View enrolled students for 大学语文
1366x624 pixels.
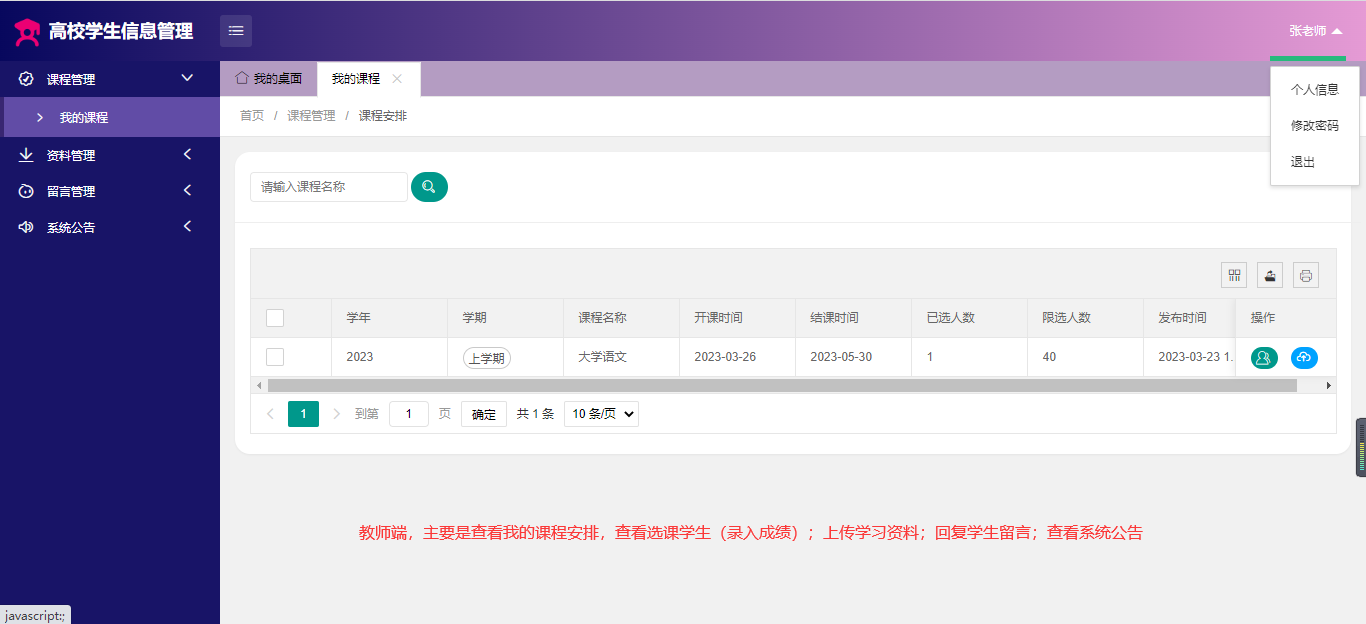pos(1264,358)
